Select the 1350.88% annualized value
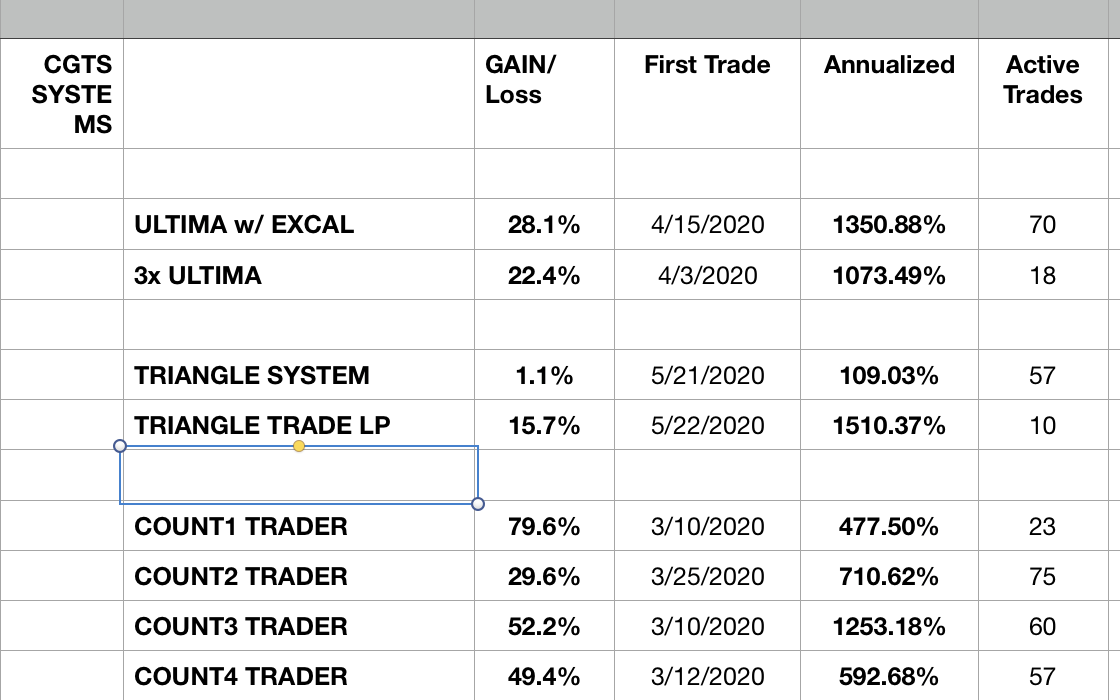The width and height of the screenshot is (1120, 700). pos(889,225)
